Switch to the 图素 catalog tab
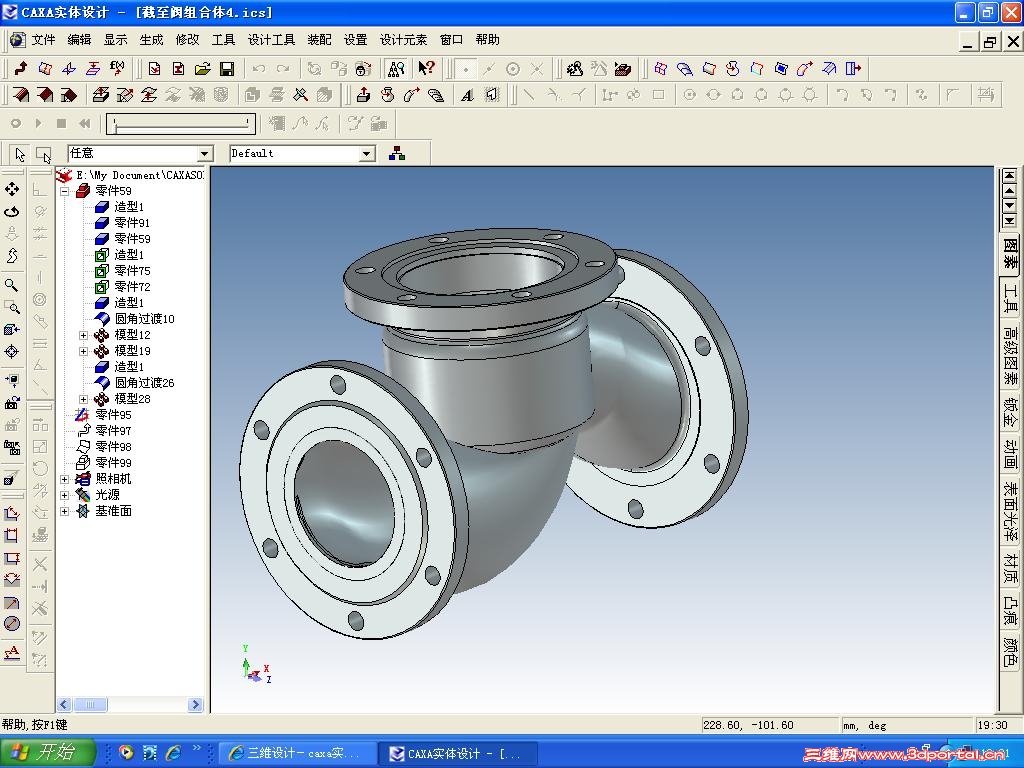The image size is (1024, 768). [x=1010, y=255]
